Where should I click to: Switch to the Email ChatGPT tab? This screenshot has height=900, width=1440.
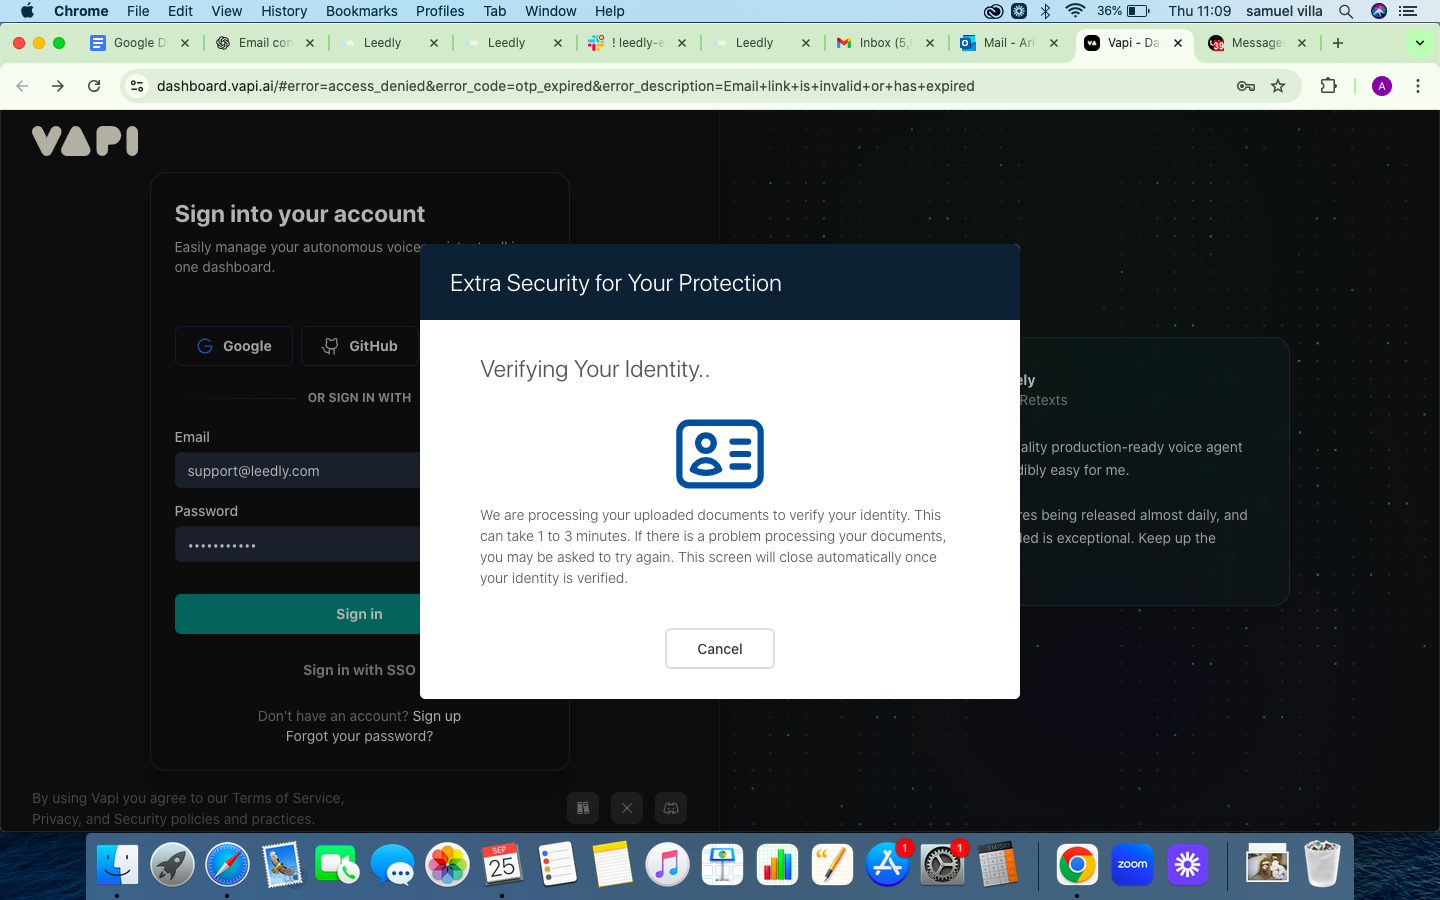tap(264, 43)
